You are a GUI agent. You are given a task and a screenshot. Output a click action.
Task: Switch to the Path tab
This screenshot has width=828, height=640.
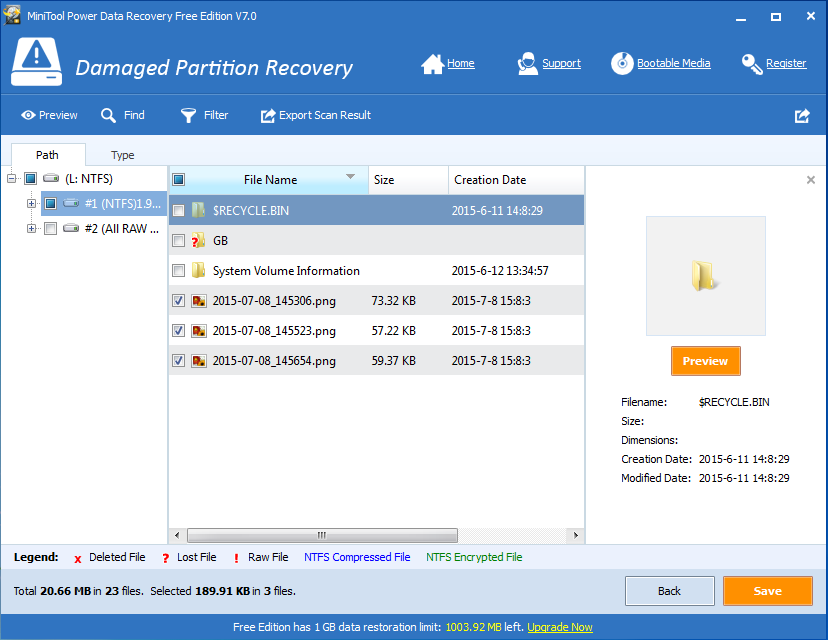point(48,155)
